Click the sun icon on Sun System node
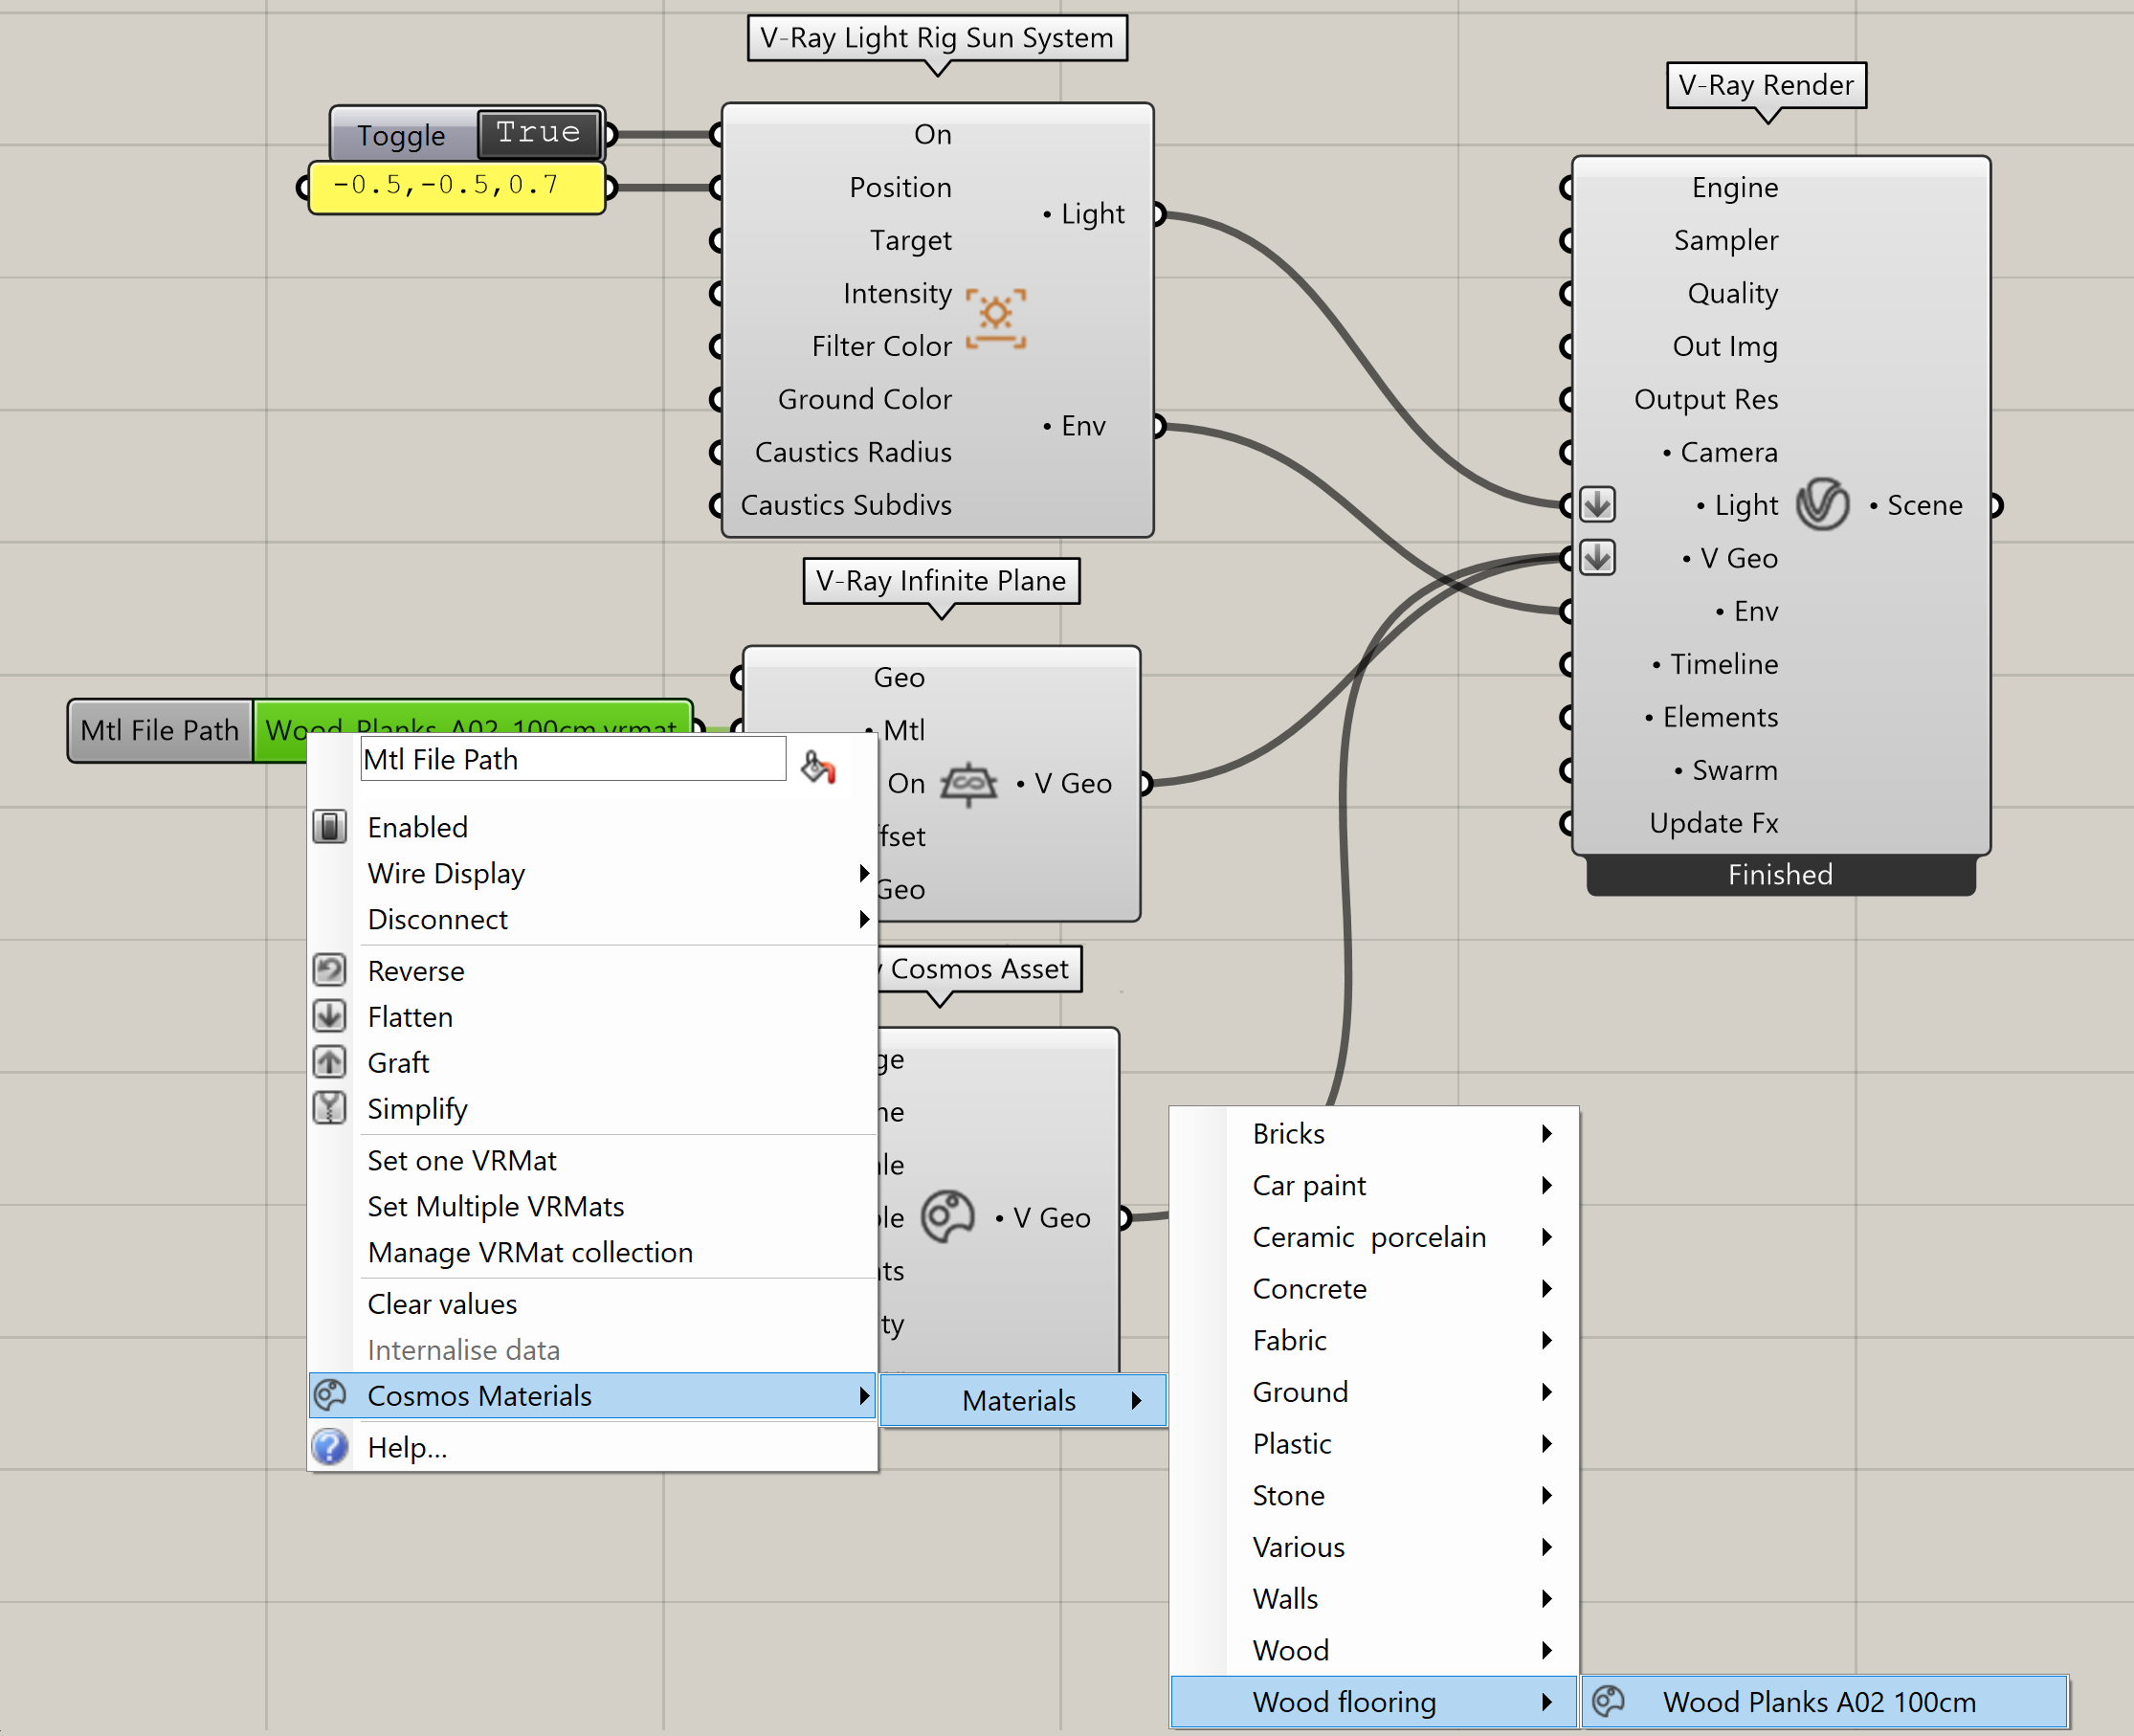 click(995, 318)
